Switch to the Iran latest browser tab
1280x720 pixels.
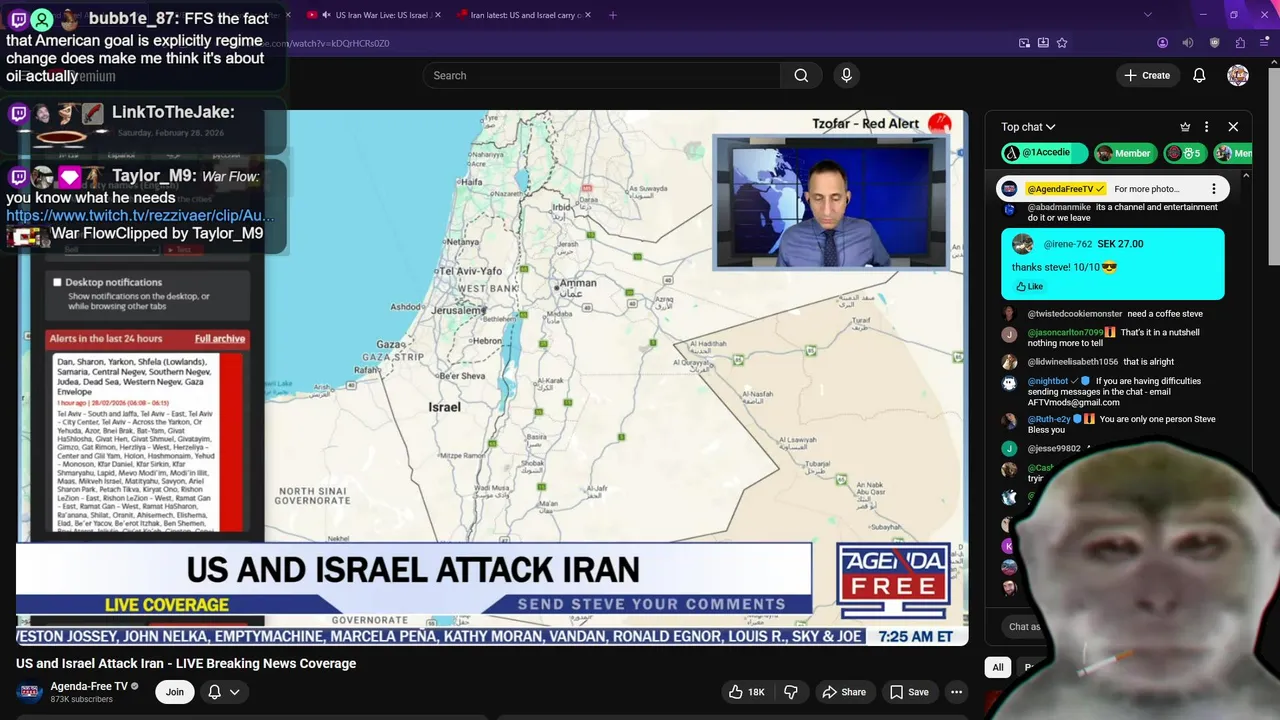tap(523, 15)
